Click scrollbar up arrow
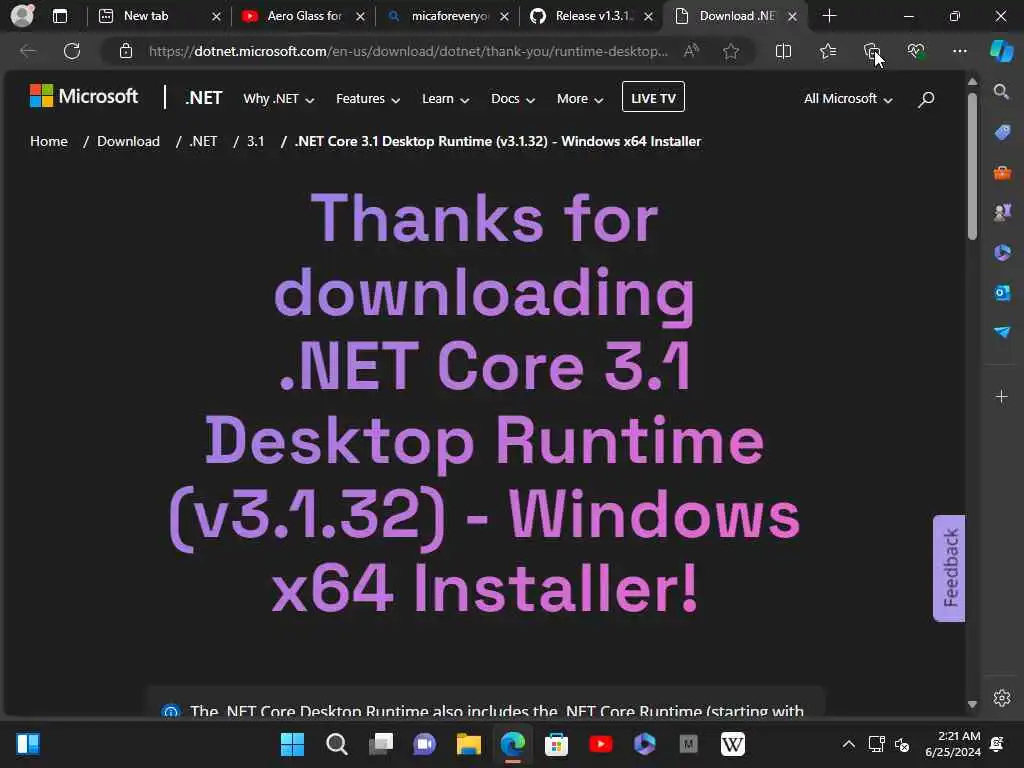Image resolution: width=1024 pixels, height=768 pixels. point(972,82)
